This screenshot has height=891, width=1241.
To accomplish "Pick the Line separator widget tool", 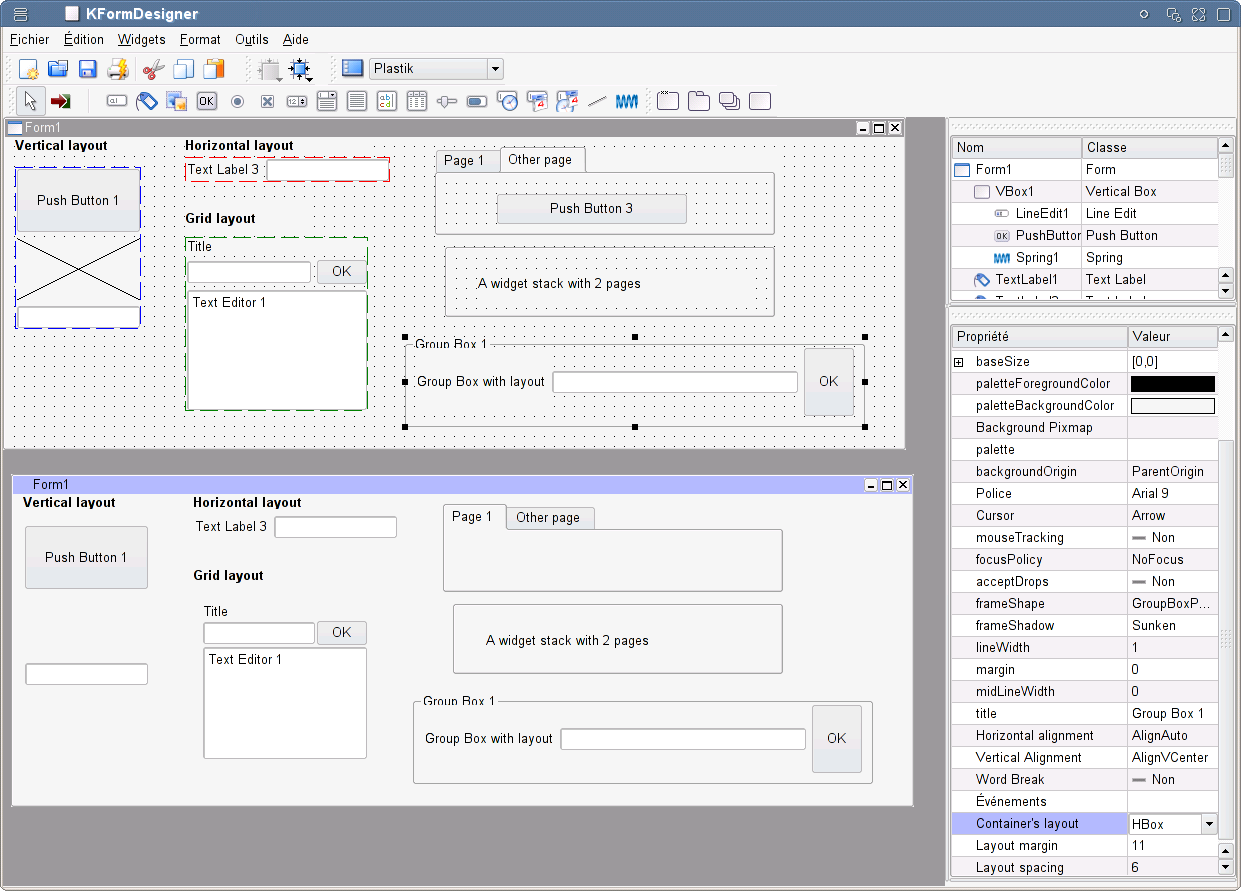I will [x=597, y=101].
